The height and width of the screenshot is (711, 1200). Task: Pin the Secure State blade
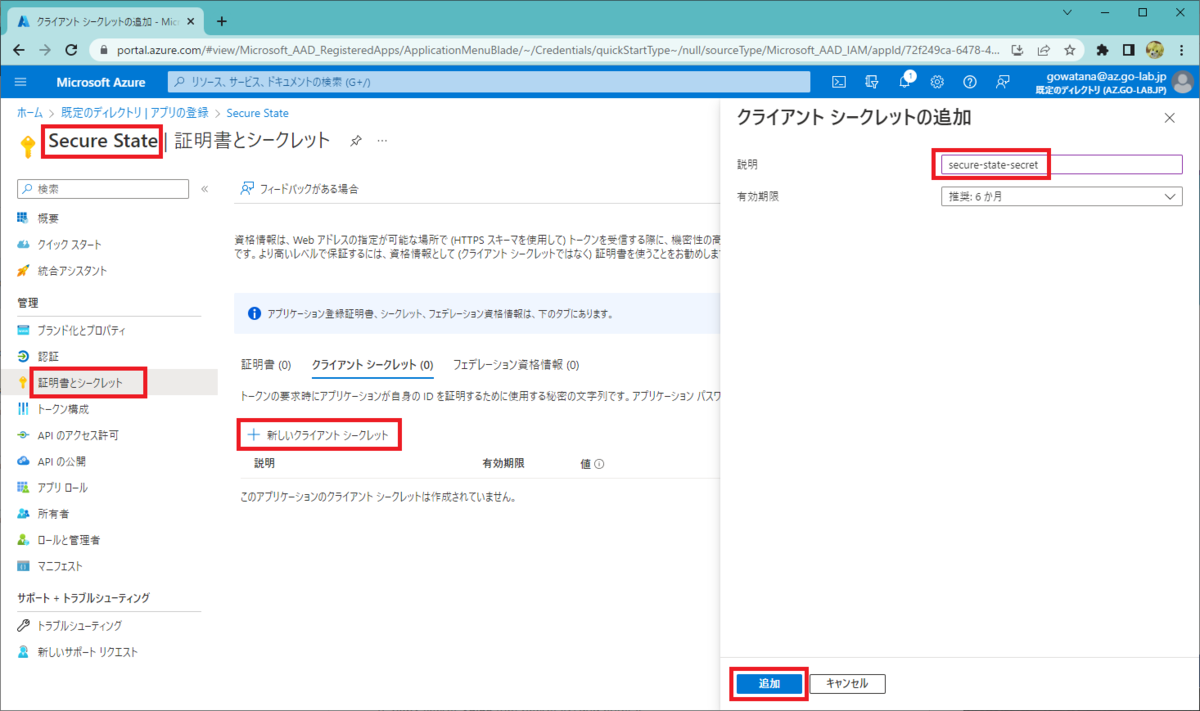[355, 142]
